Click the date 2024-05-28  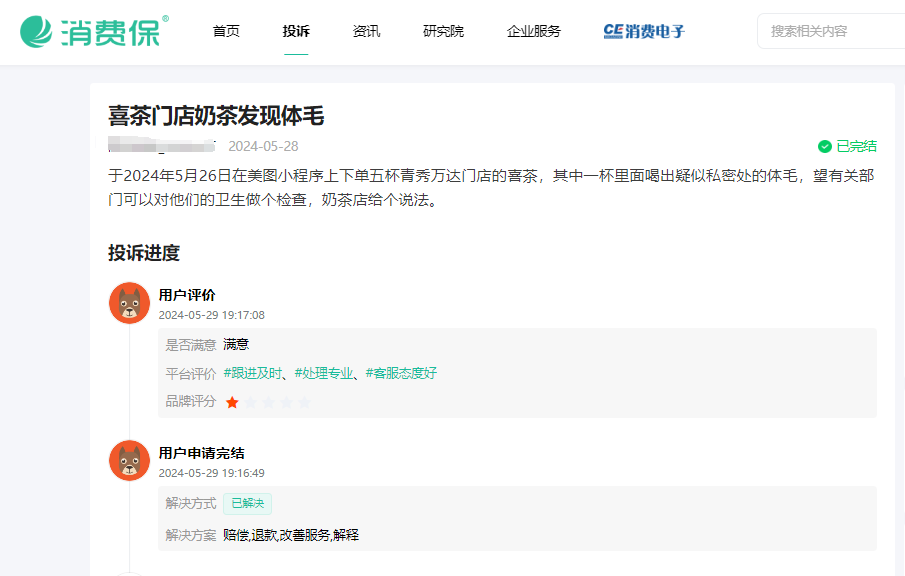(263, 147)
